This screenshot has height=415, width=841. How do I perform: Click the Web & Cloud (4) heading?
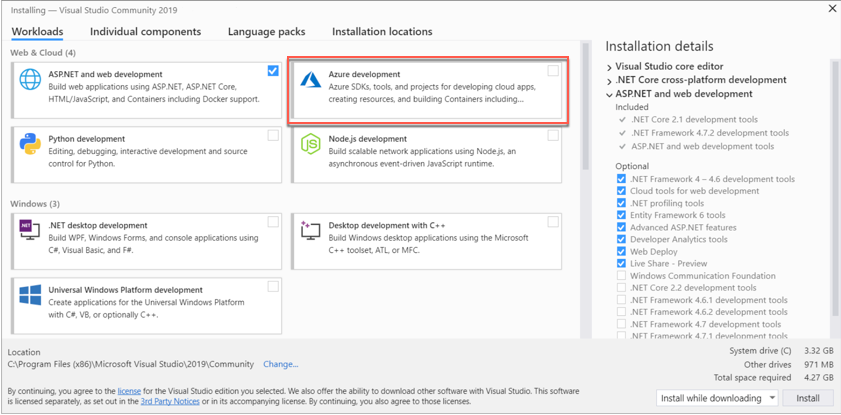[x=43, y=53]
